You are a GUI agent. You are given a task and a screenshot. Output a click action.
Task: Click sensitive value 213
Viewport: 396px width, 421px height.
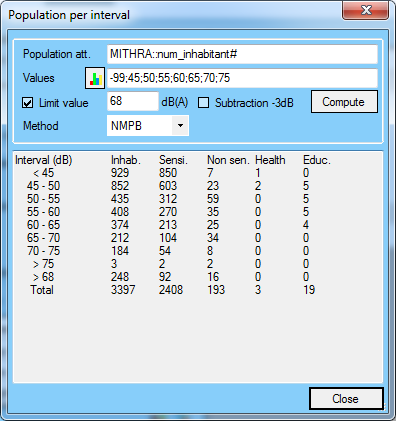tap(168, 225)
